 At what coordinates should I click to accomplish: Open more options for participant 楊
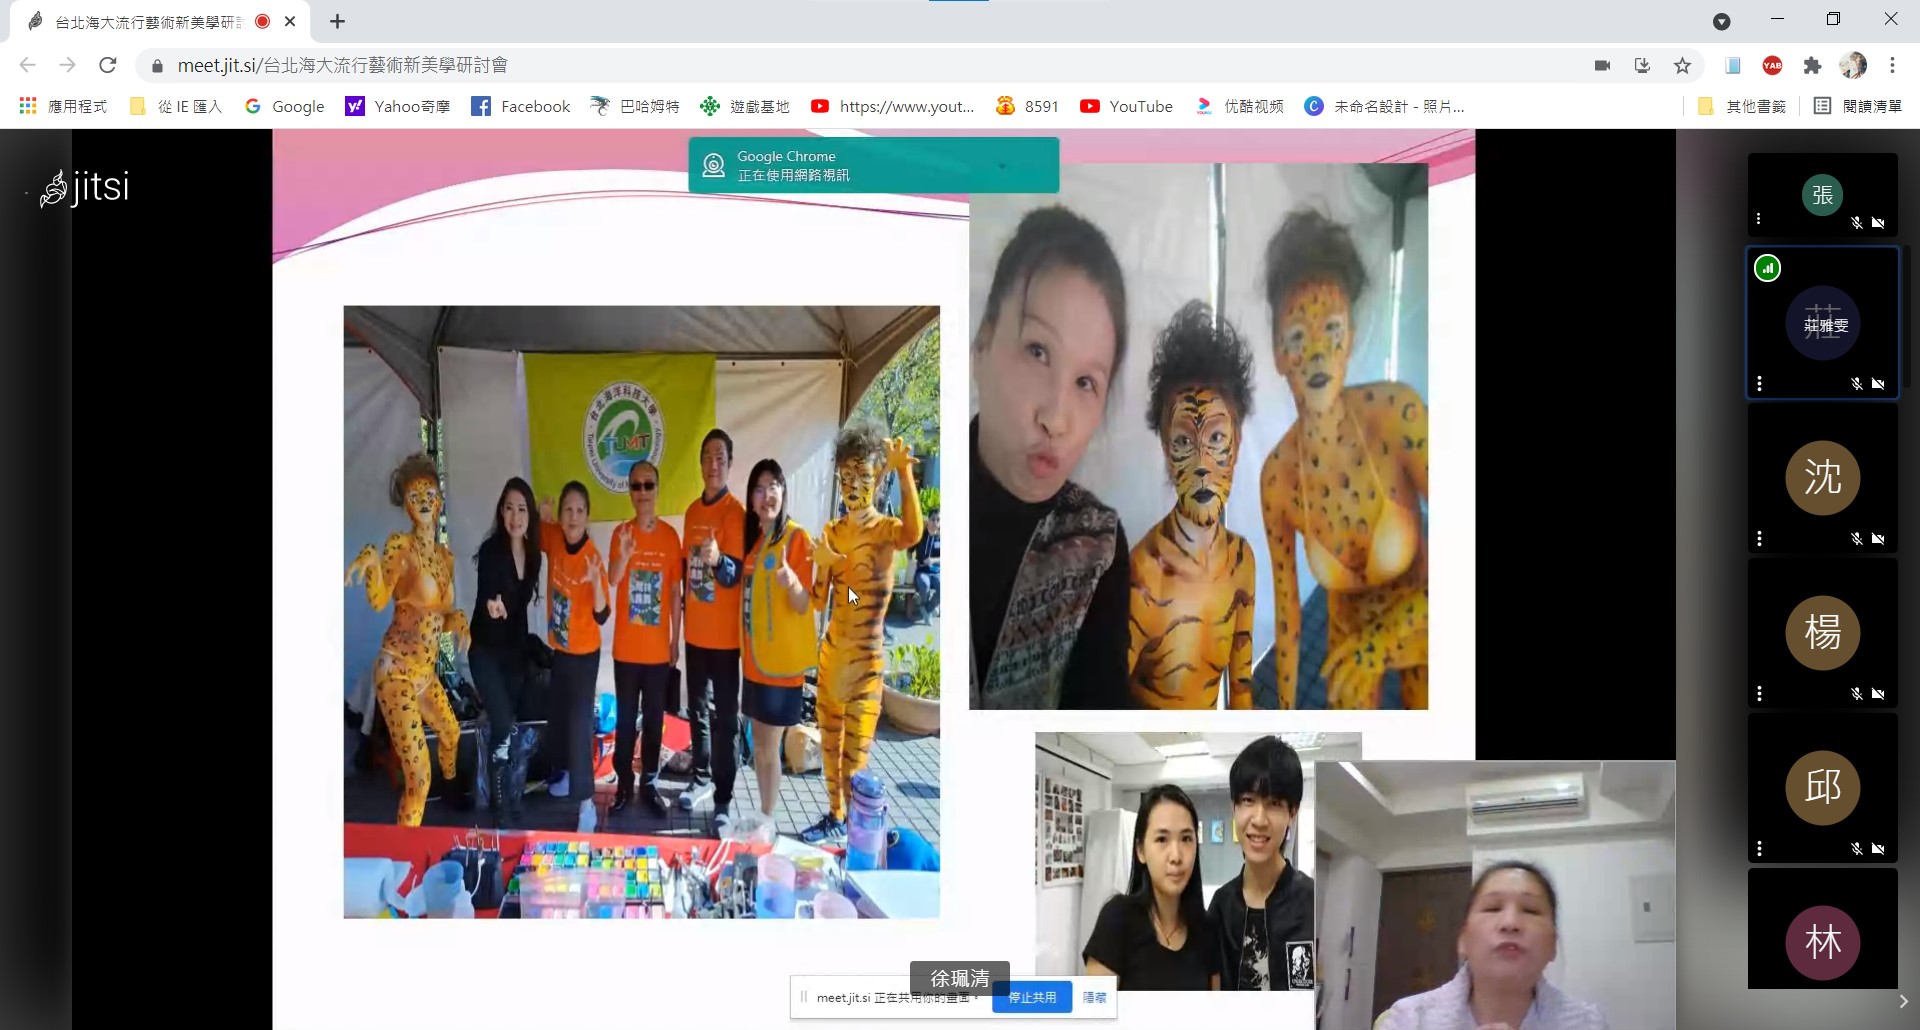coord(1759,693)
